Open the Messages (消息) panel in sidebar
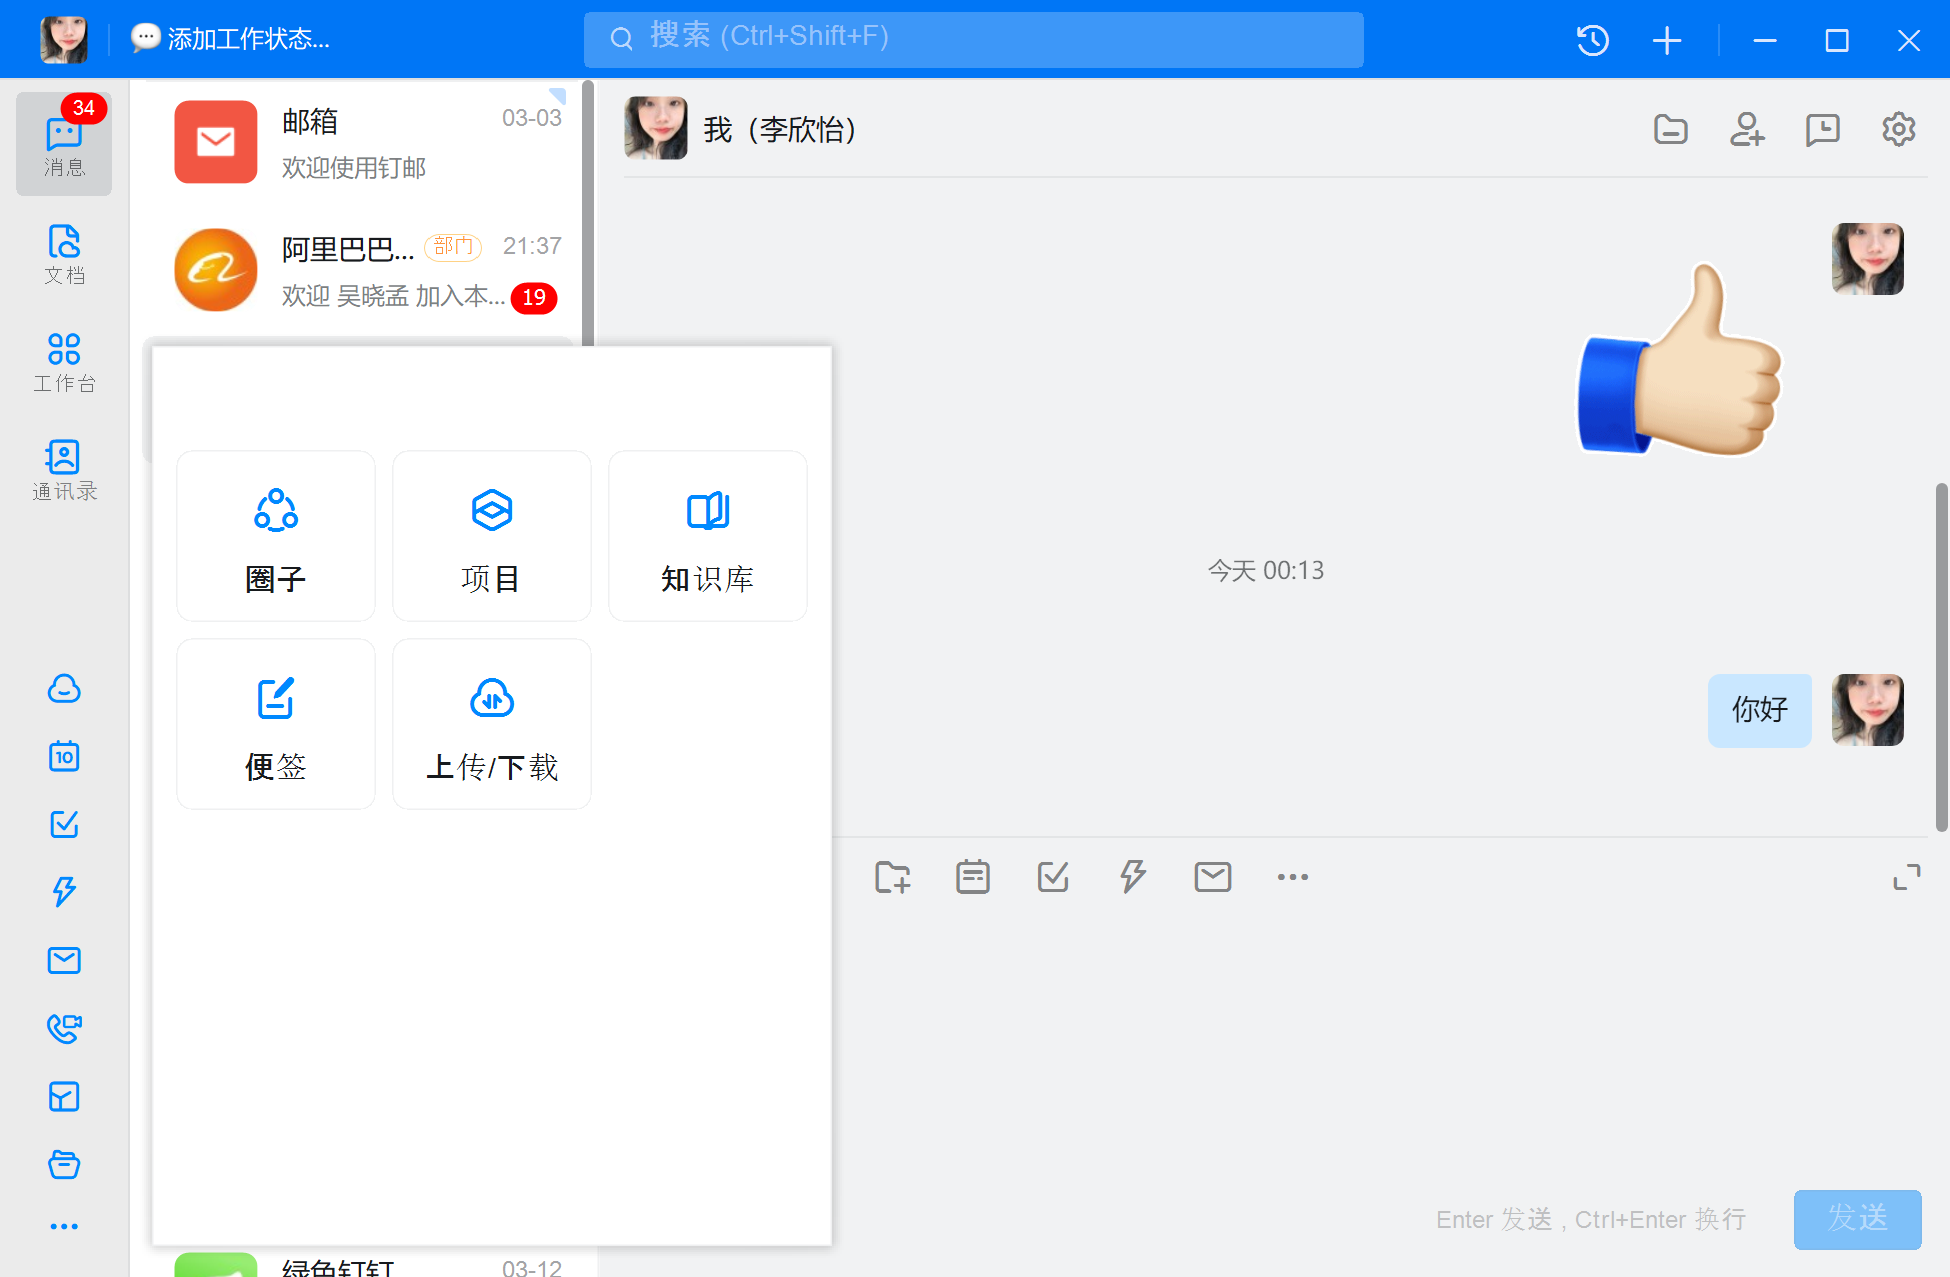The width and height of the screenshot is (1950, 1277). [64, 144]
